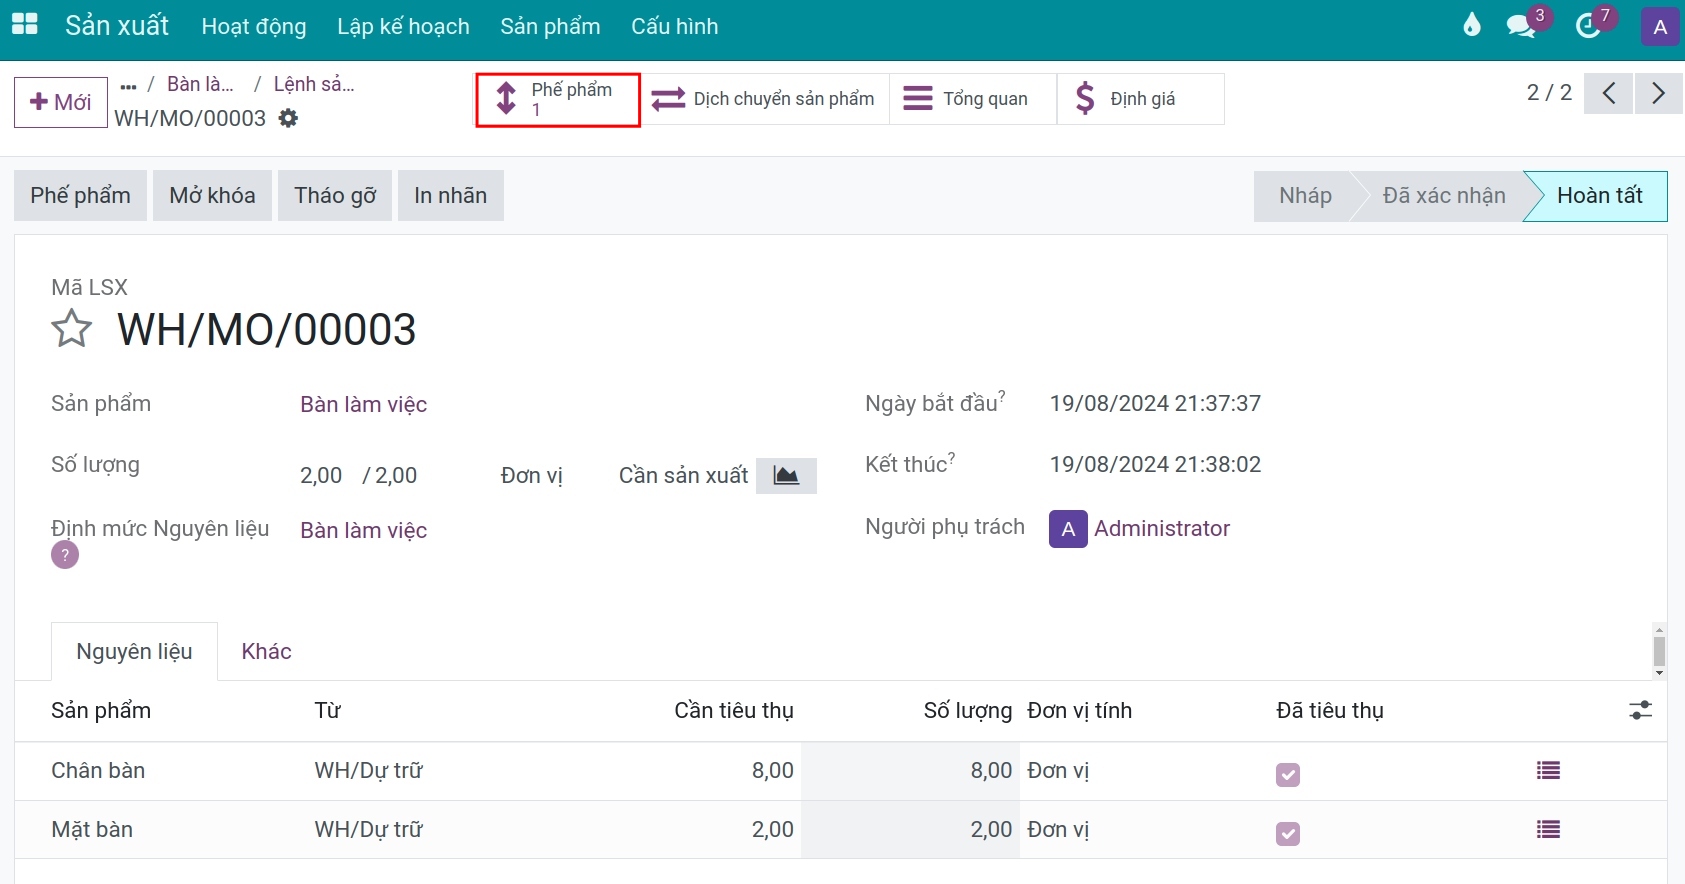
Task: Open the Sản phẩm menu
Action: click(550, 26)
